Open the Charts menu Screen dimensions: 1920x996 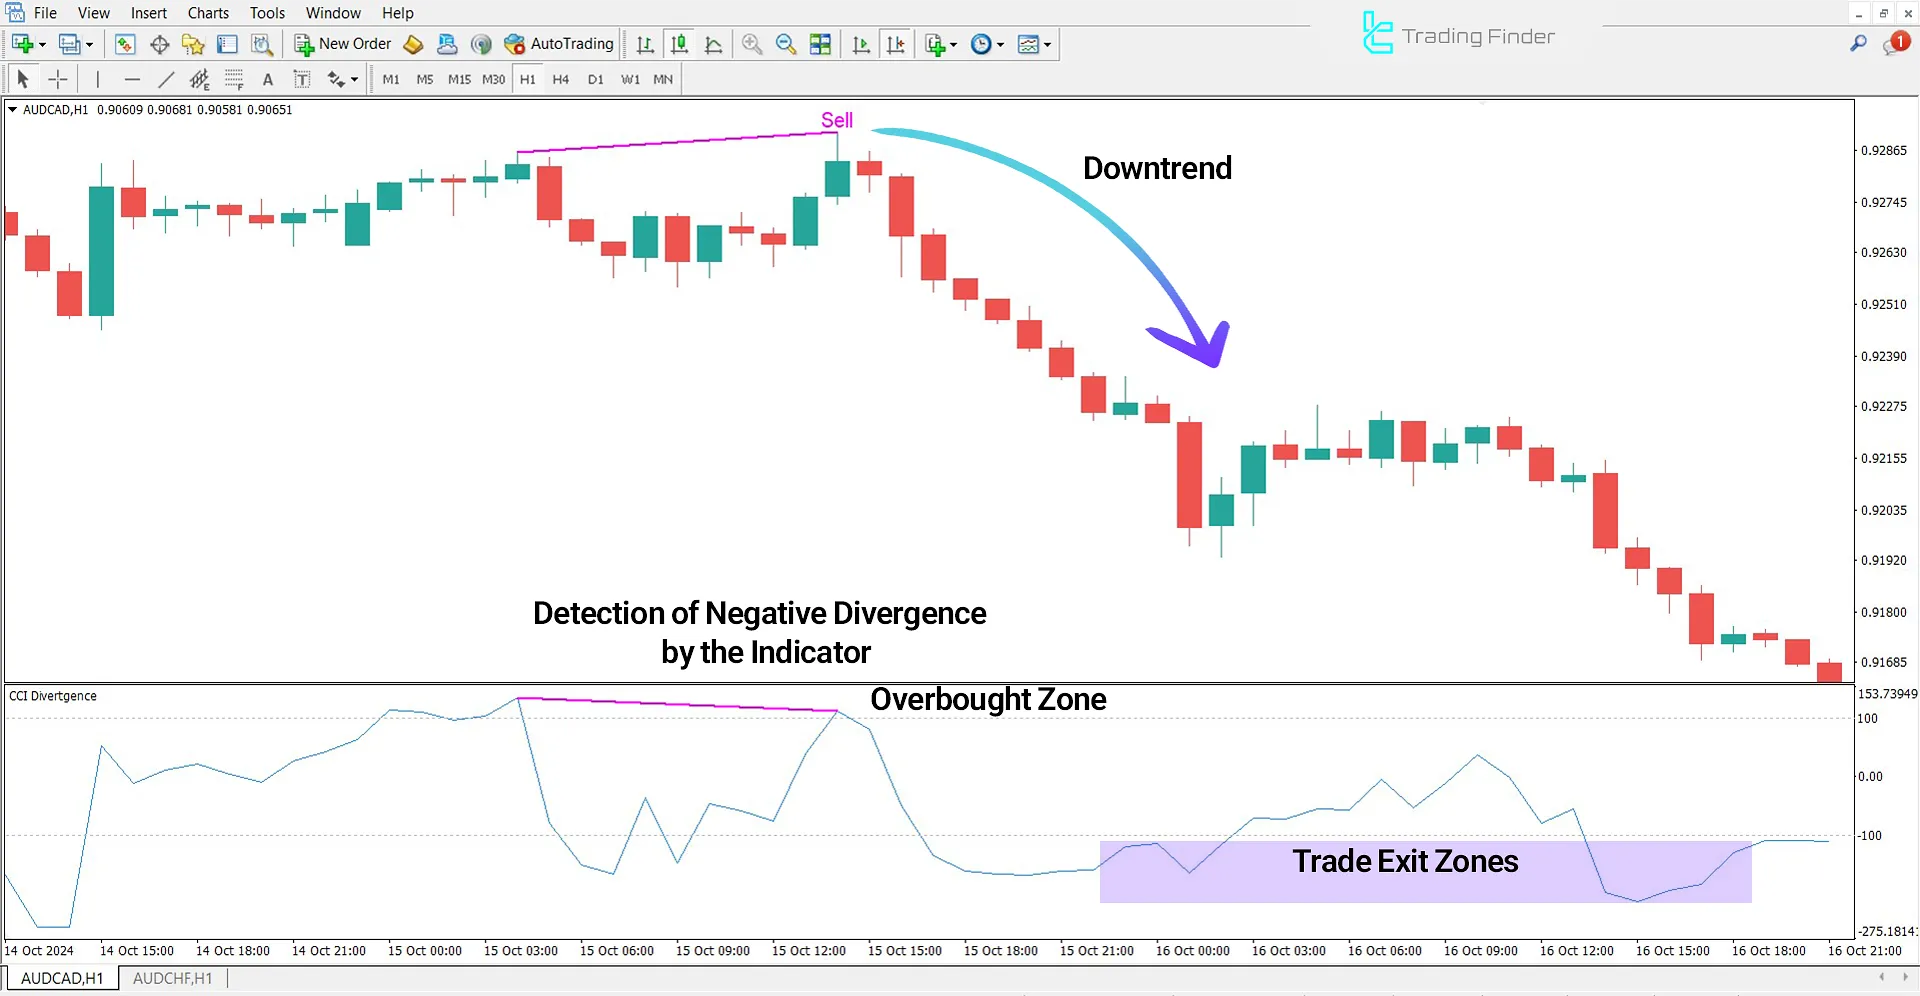coord(207,13)
